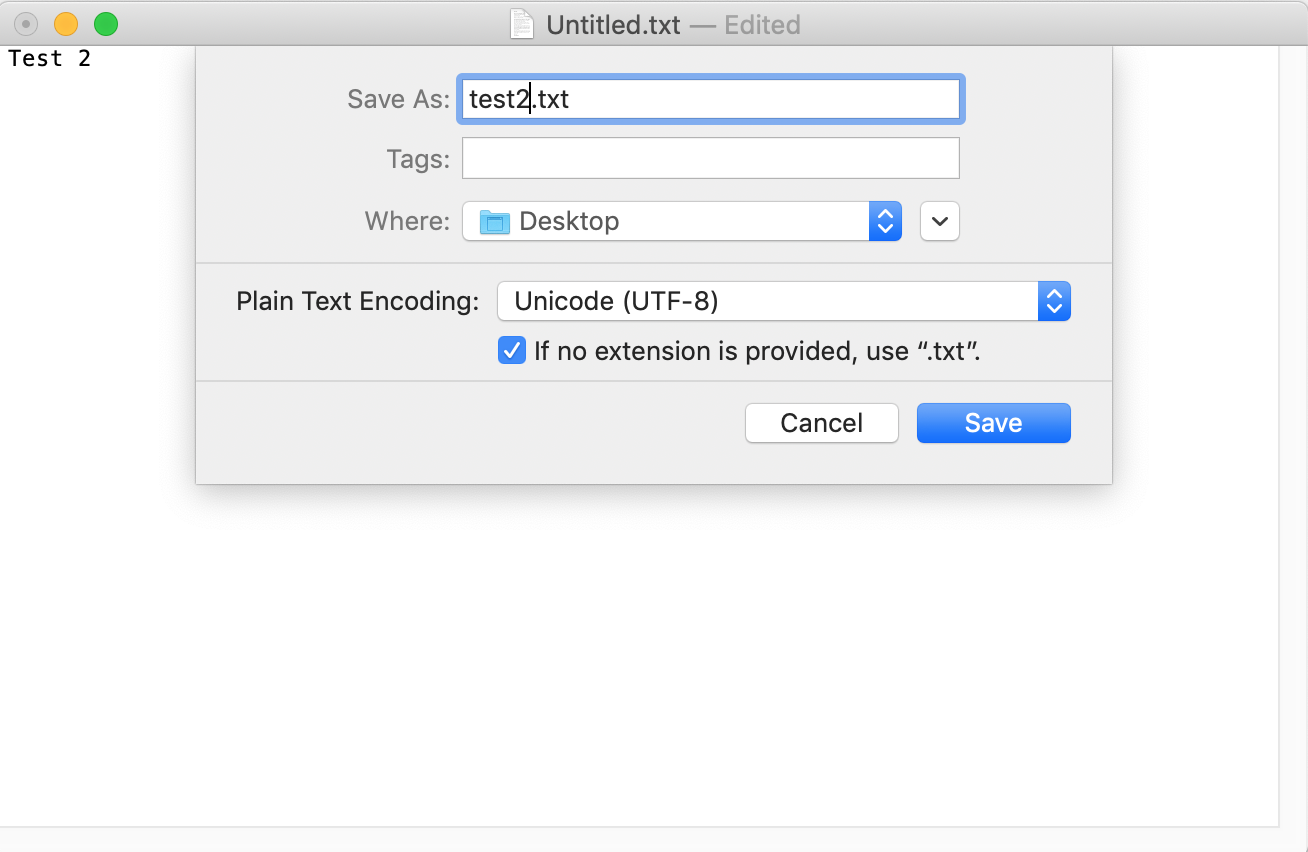Cancel the save dialog
Screen dimensions: 1308x852
tap(821, 423)
